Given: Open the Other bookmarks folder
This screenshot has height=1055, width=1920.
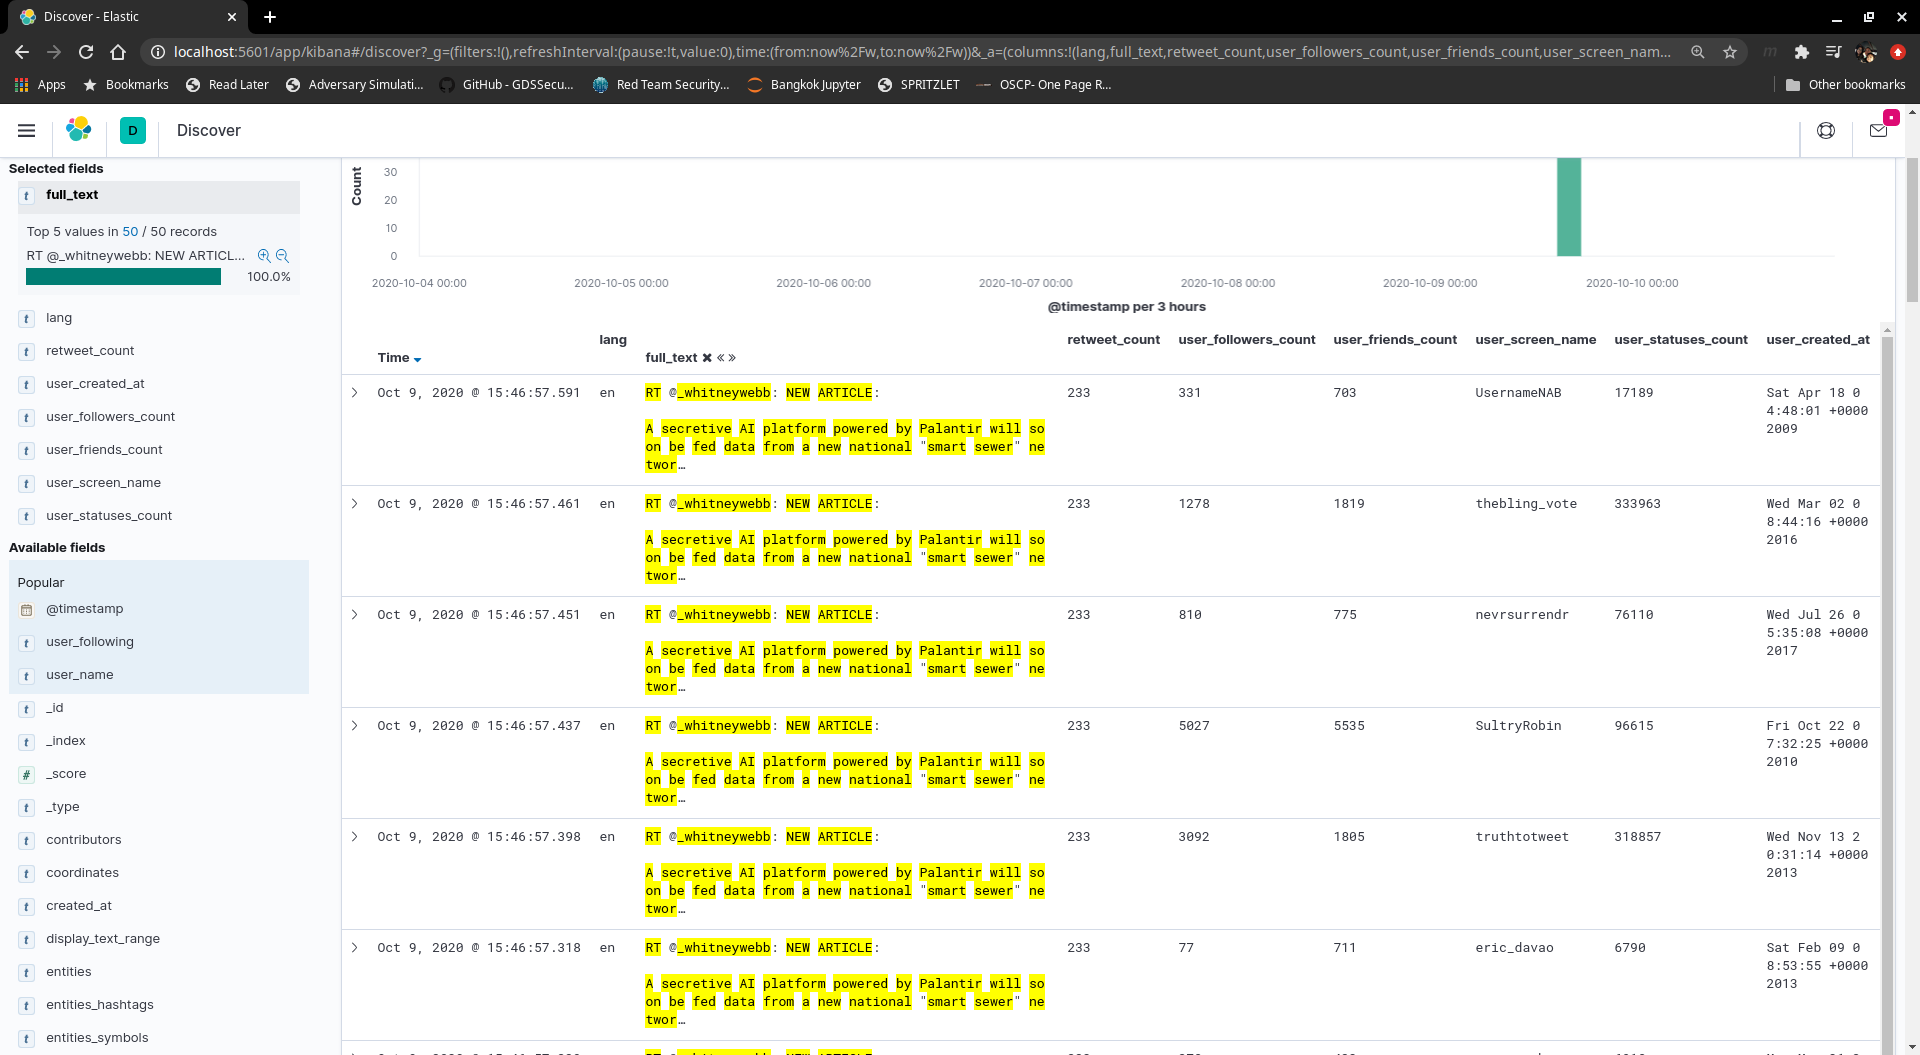Looking at the screenshot, I should (x=1845, y=85).
